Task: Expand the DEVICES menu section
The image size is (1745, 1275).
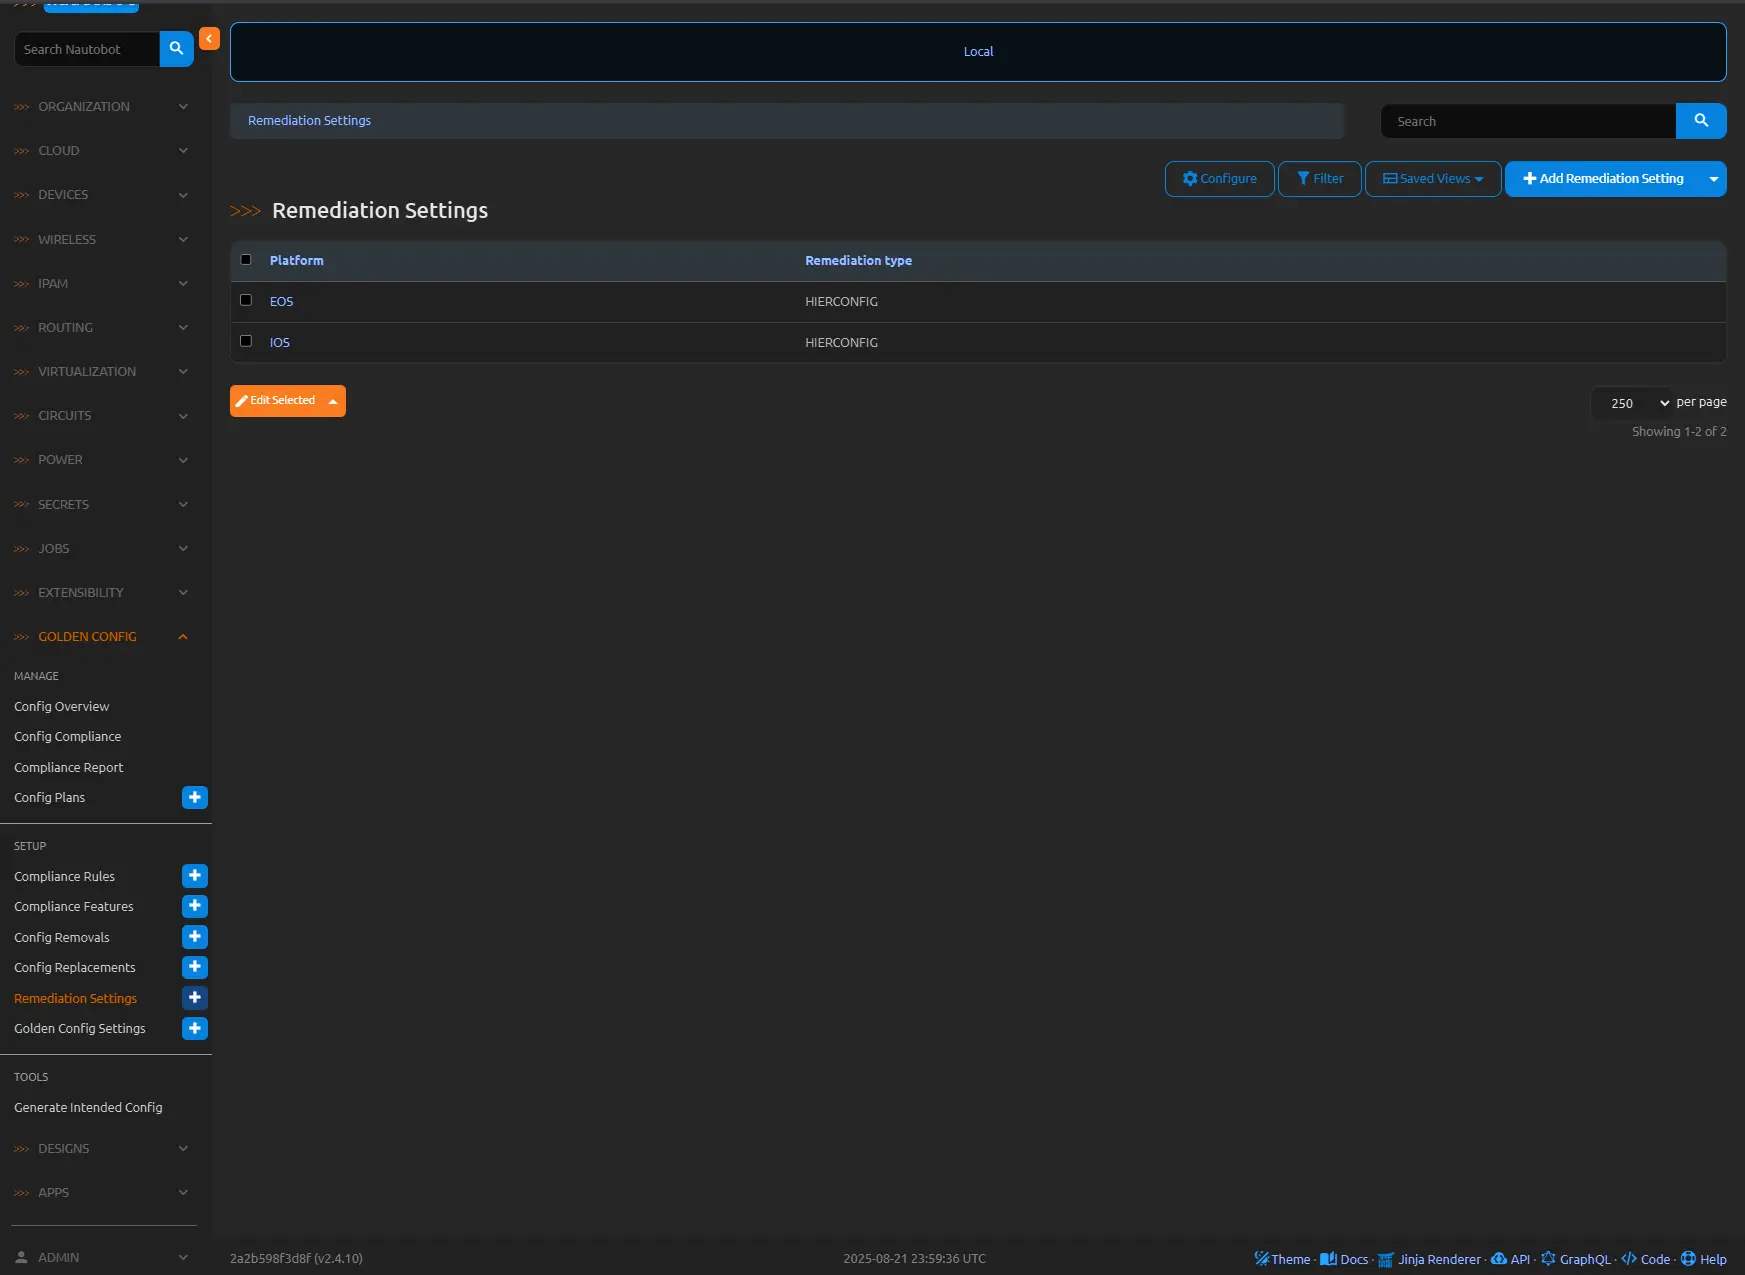Action: pos(100,195)
